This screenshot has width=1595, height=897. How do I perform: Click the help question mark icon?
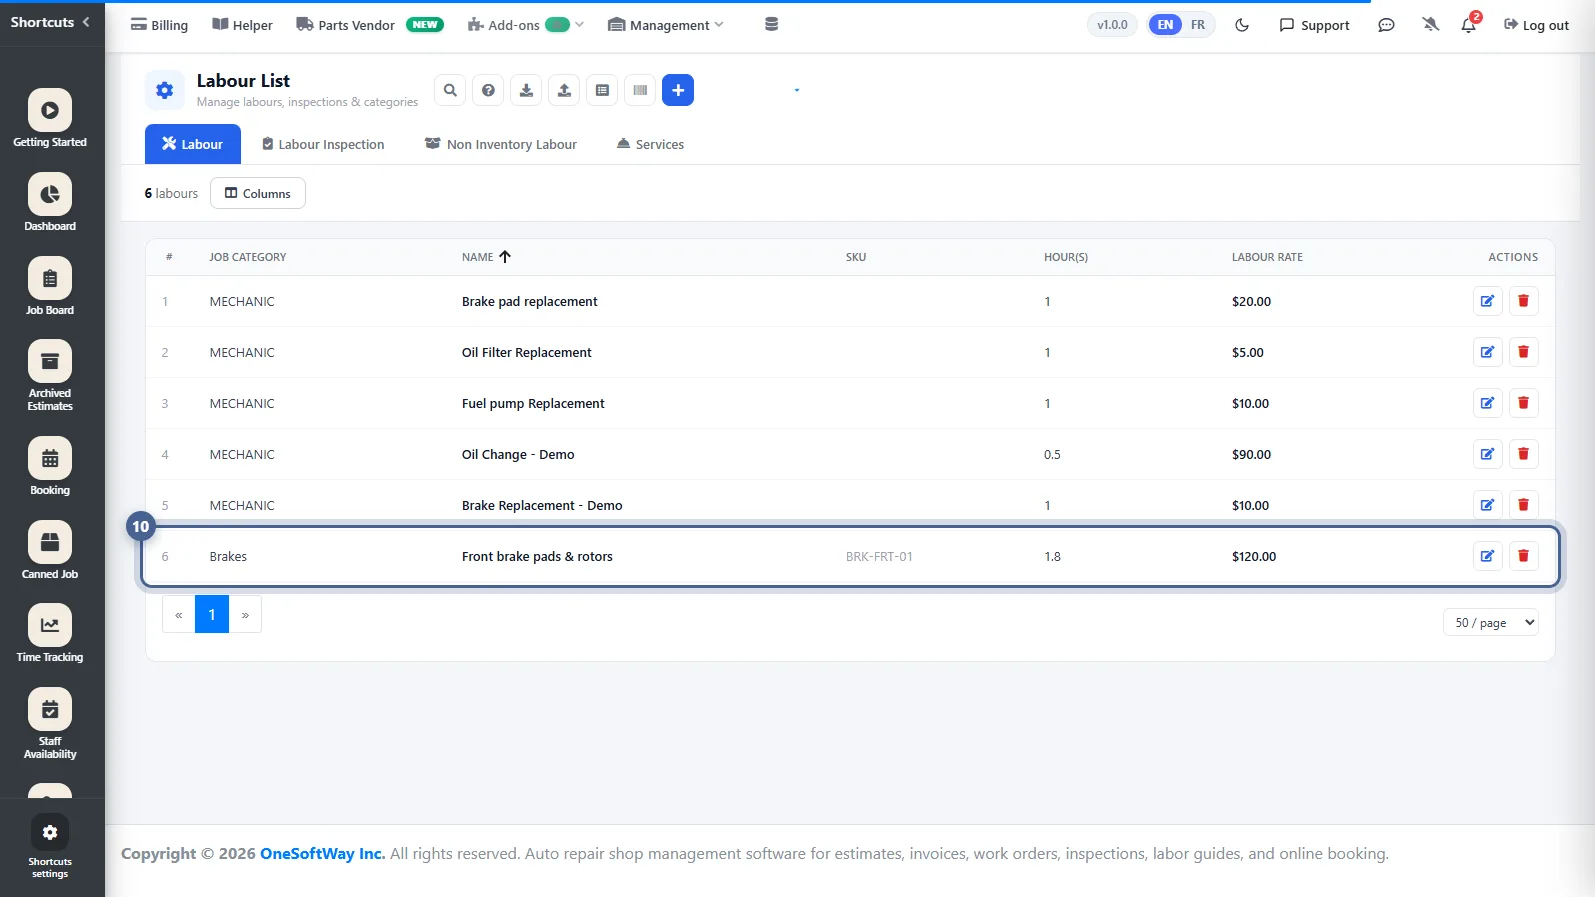point(488,90)
